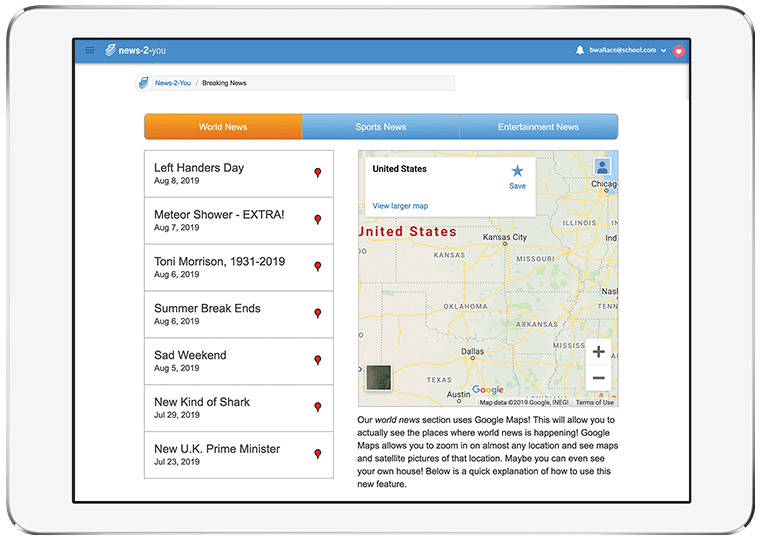Click map pin for Left Handers Day
This screenshot has height=540, width=760.
(x=317, y=173)
